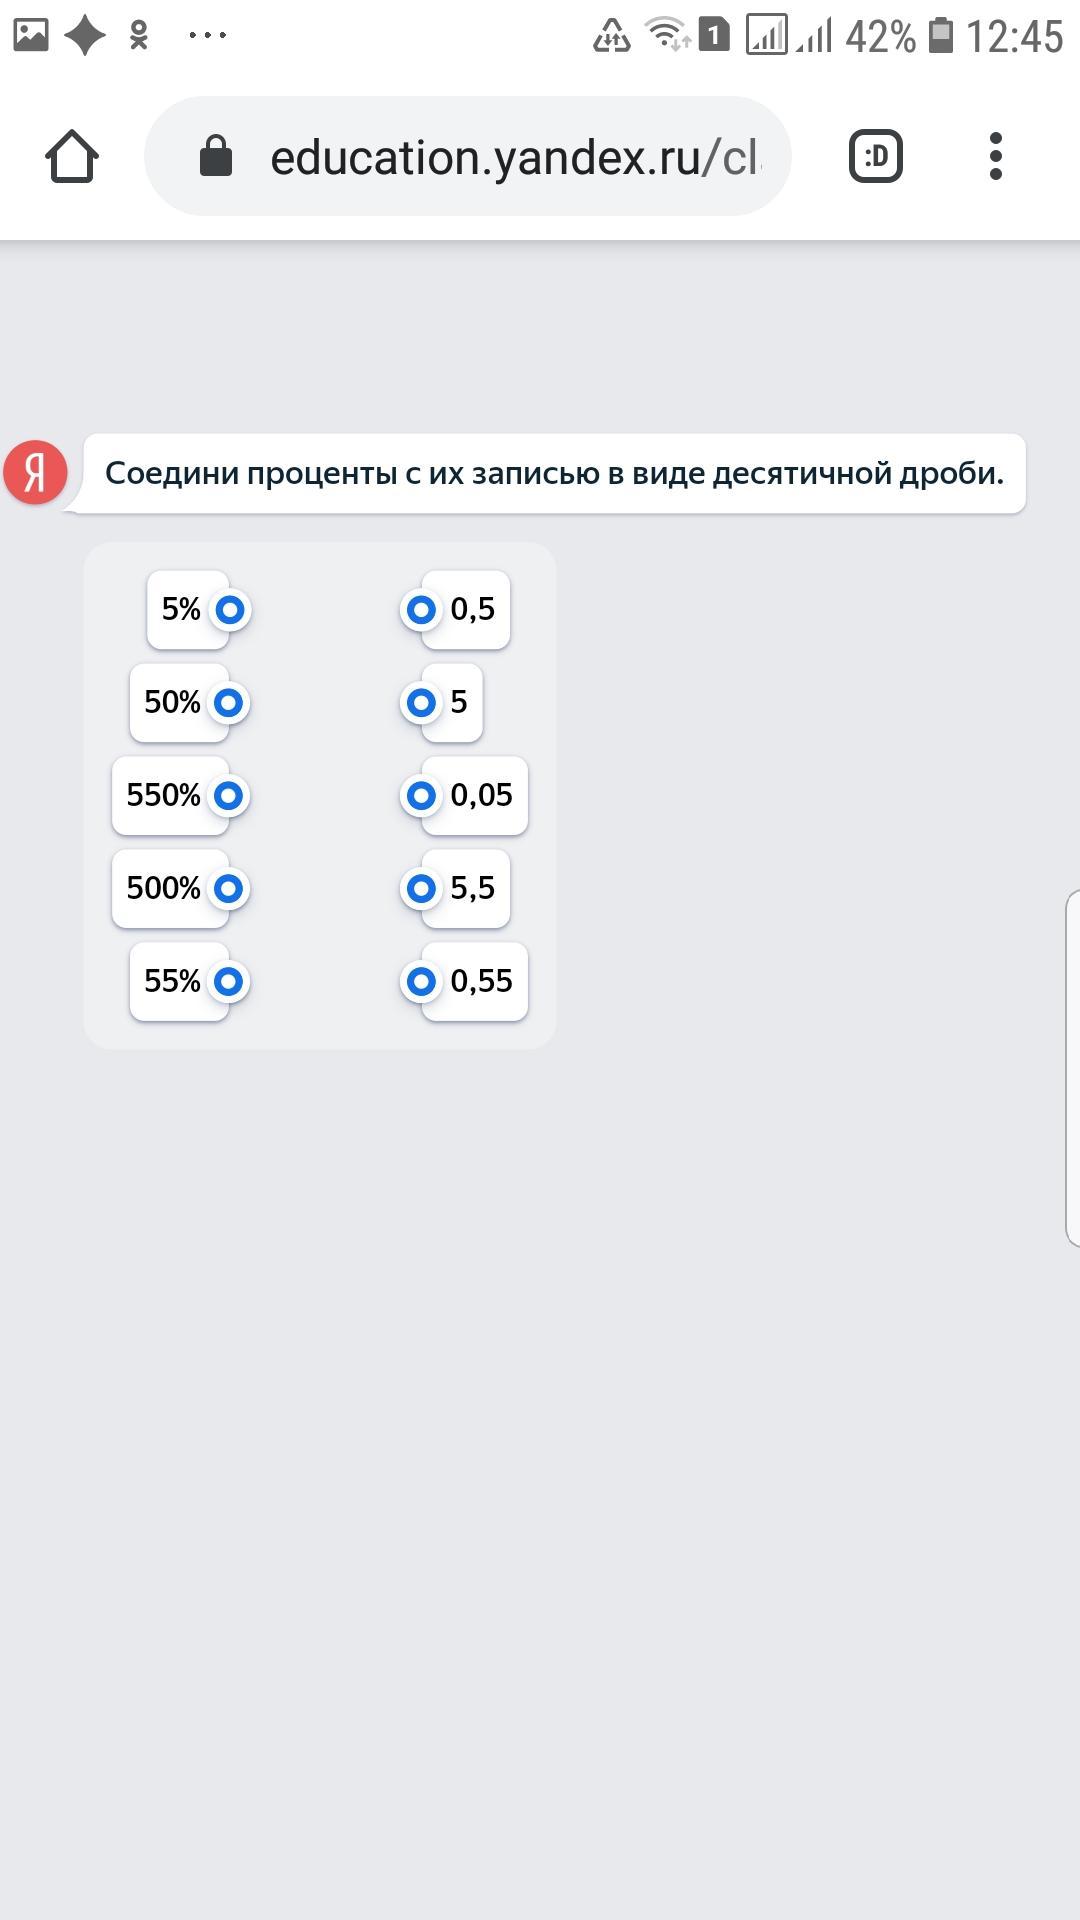Image resolution: width=1080 pixels, height=1920 pixels.
Task: Select the connector dot beside 5,5
Action: [421, 889]
